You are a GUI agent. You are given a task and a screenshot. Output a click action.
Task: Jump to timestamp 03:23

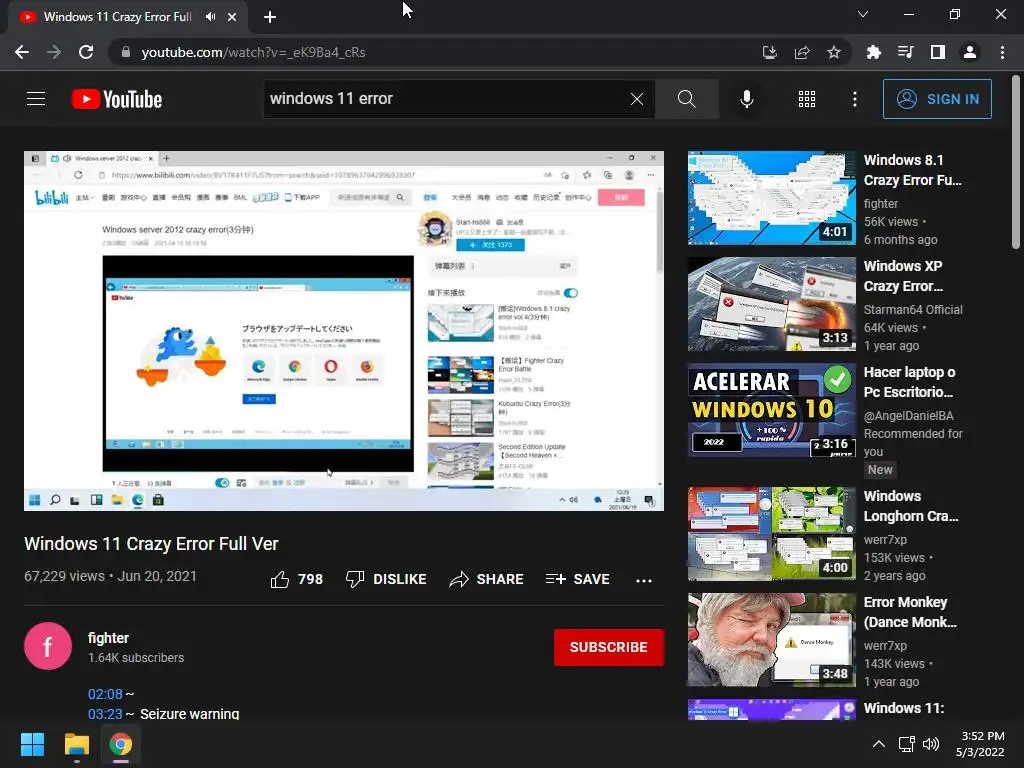click(x=105, y=714)
